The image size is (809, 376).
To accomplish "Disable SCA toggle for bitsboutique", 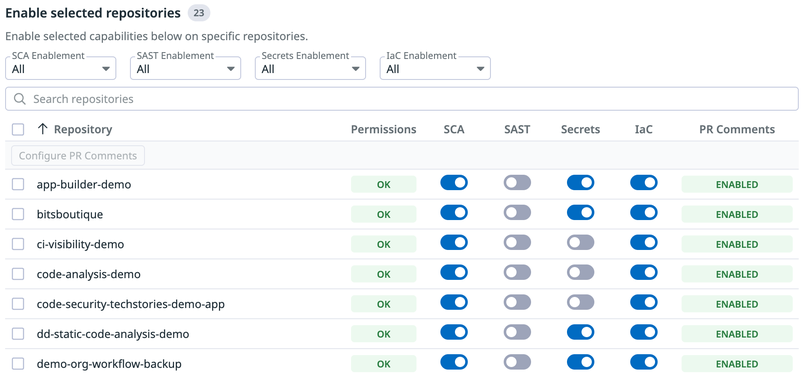I will tap(454, 212).
